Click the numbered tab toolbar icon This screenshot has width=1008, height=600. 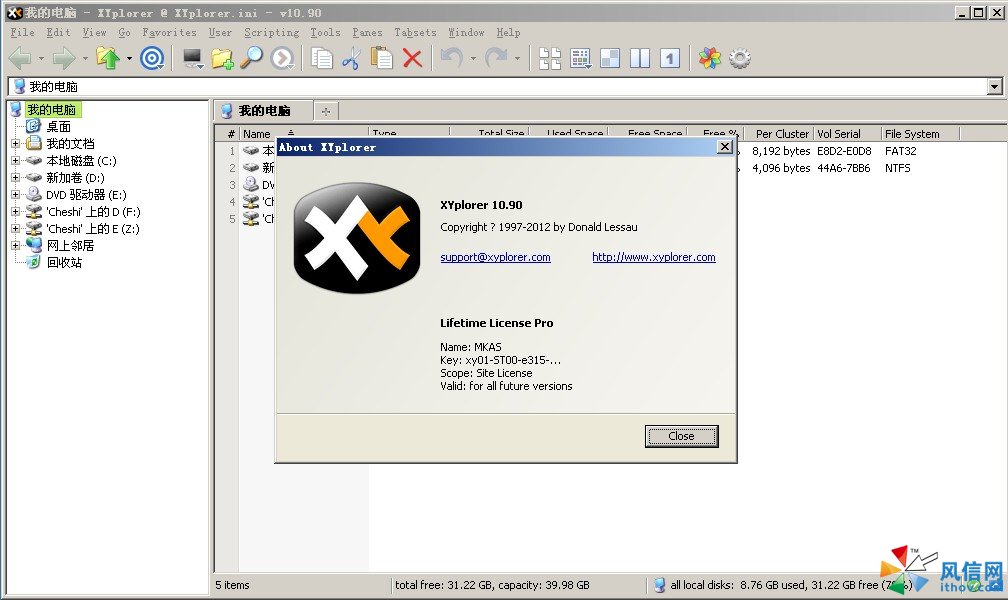pos(670,59)
